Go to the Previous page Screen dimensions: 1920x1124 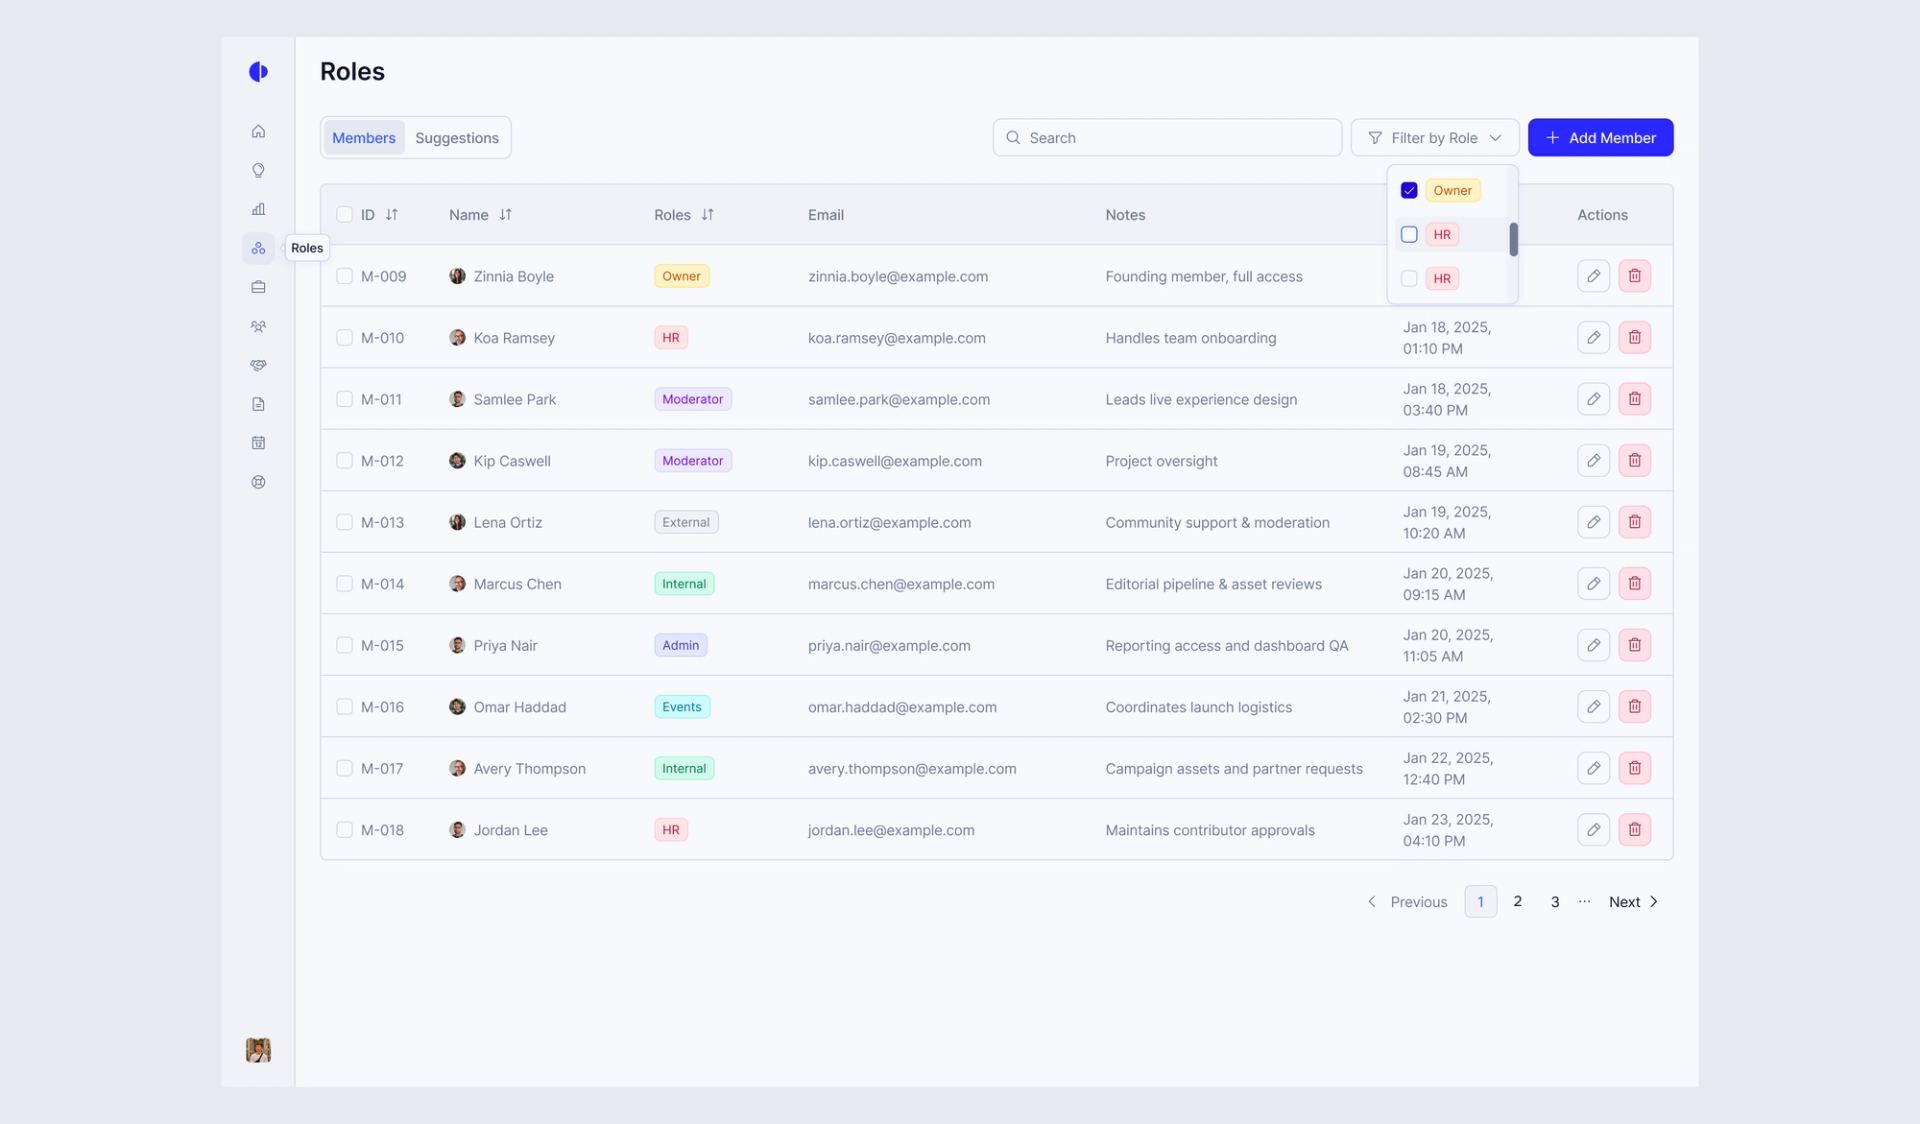(x=1407, y=901)
